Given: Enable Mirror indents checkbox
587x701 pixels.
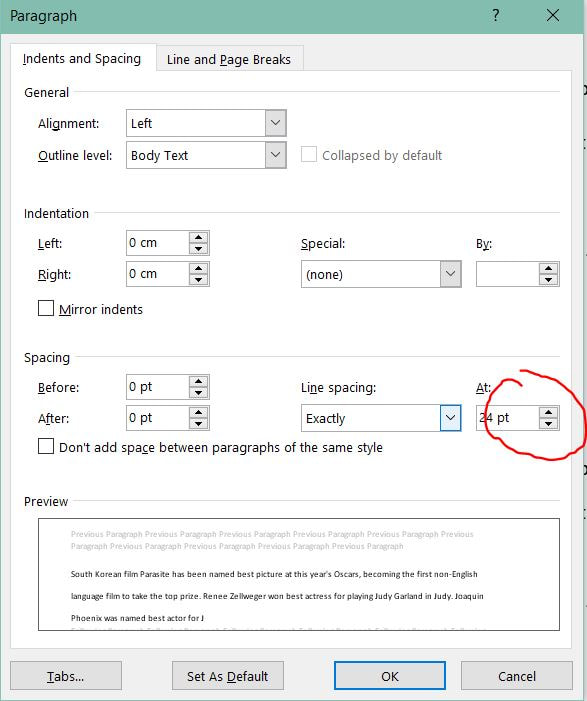Looking at the screenshot, I should pos(46,308).
